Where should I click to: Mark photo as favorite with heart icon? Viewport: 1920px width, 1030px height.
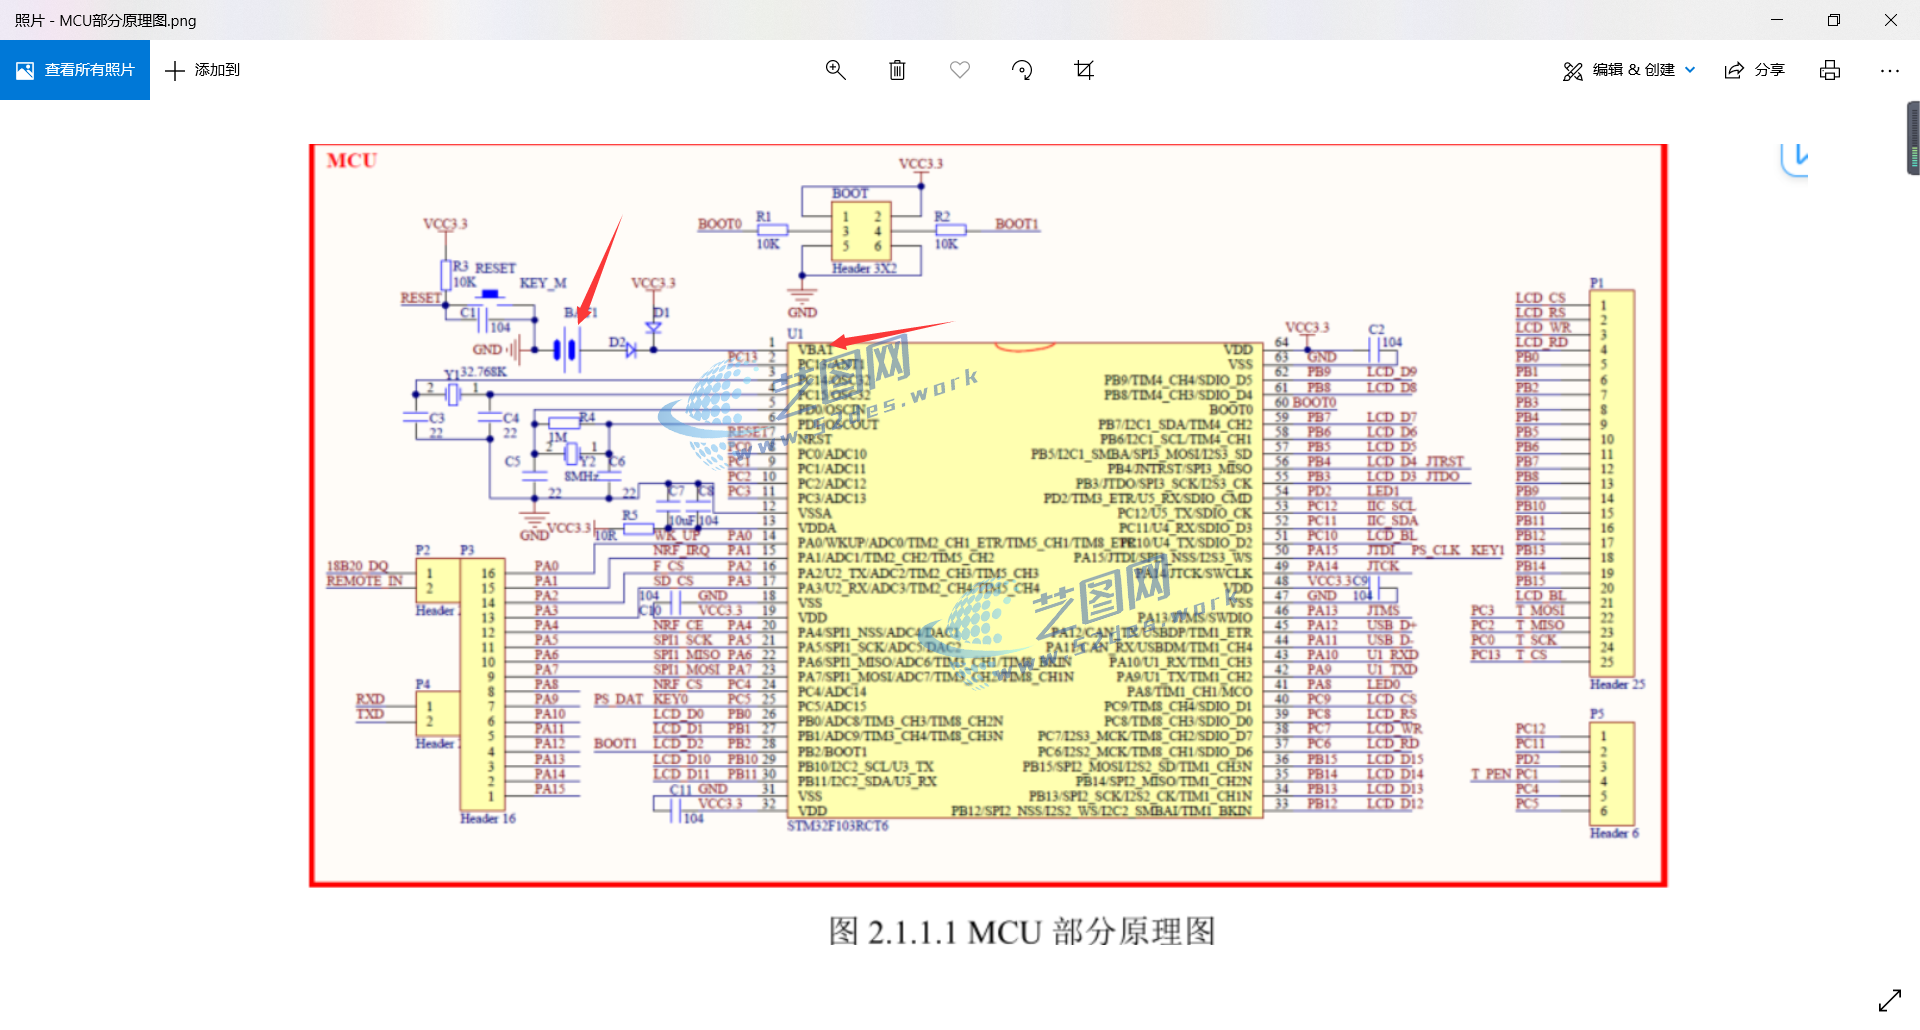click(x=960, y=70)
